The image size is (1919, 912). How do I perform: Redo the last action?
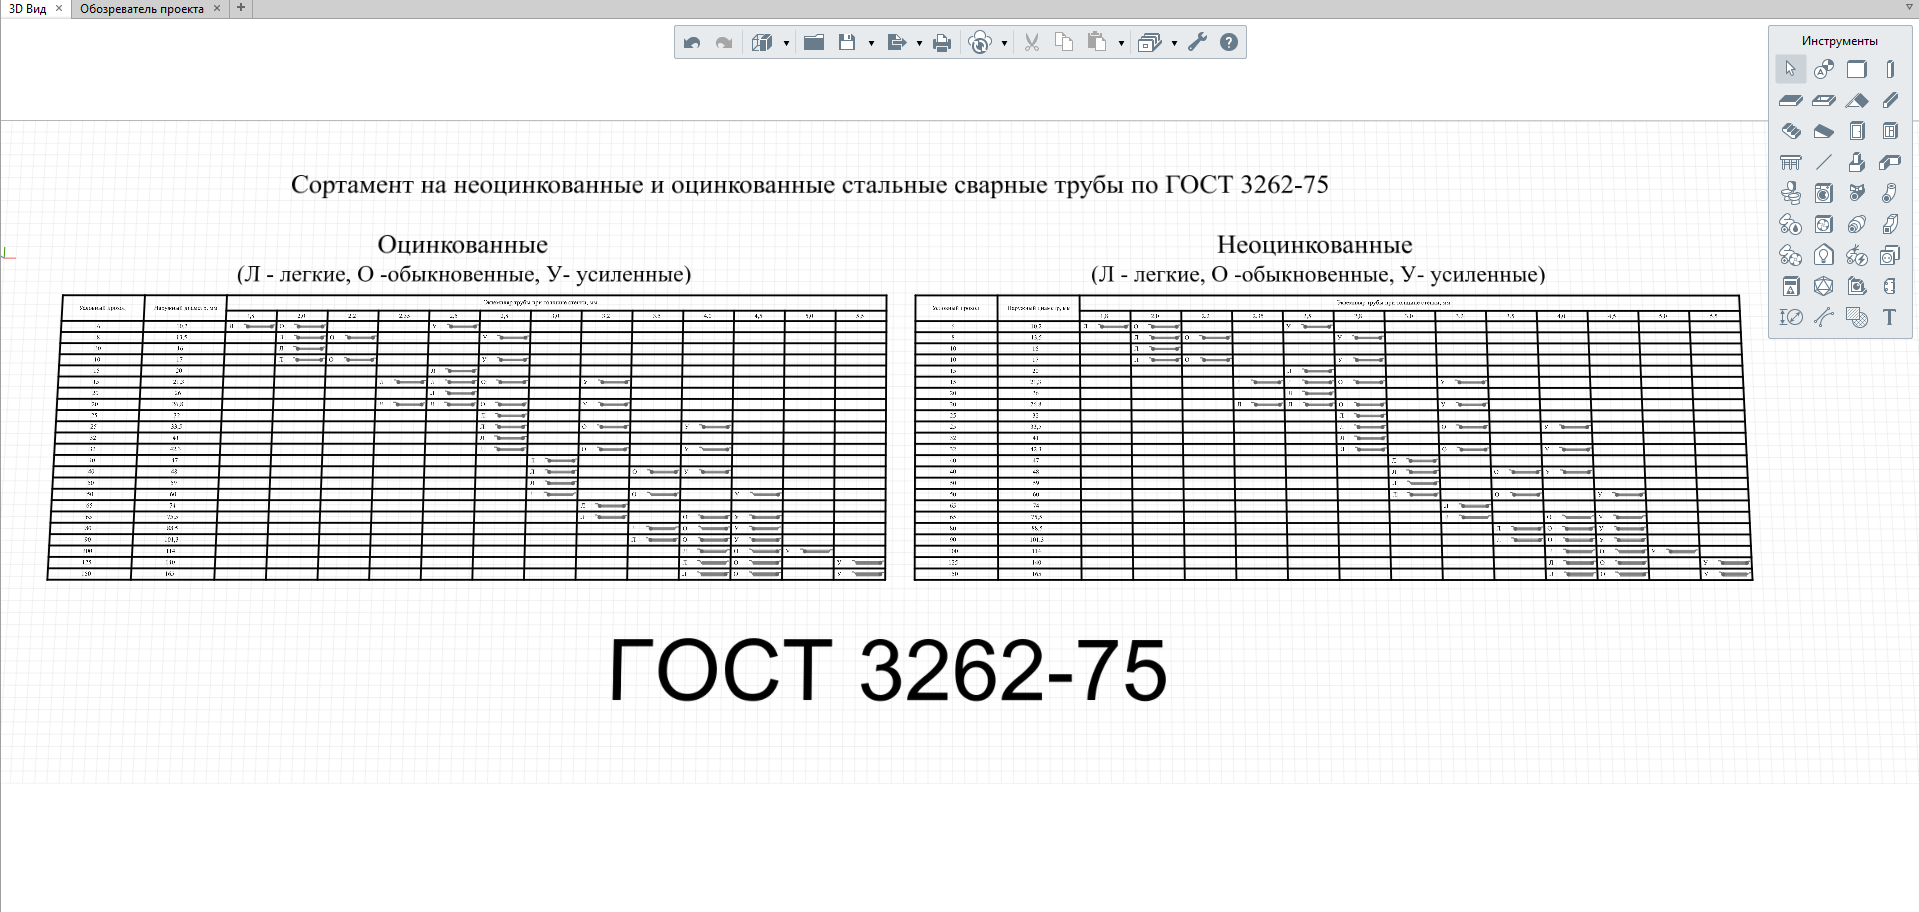click(724, 42)
